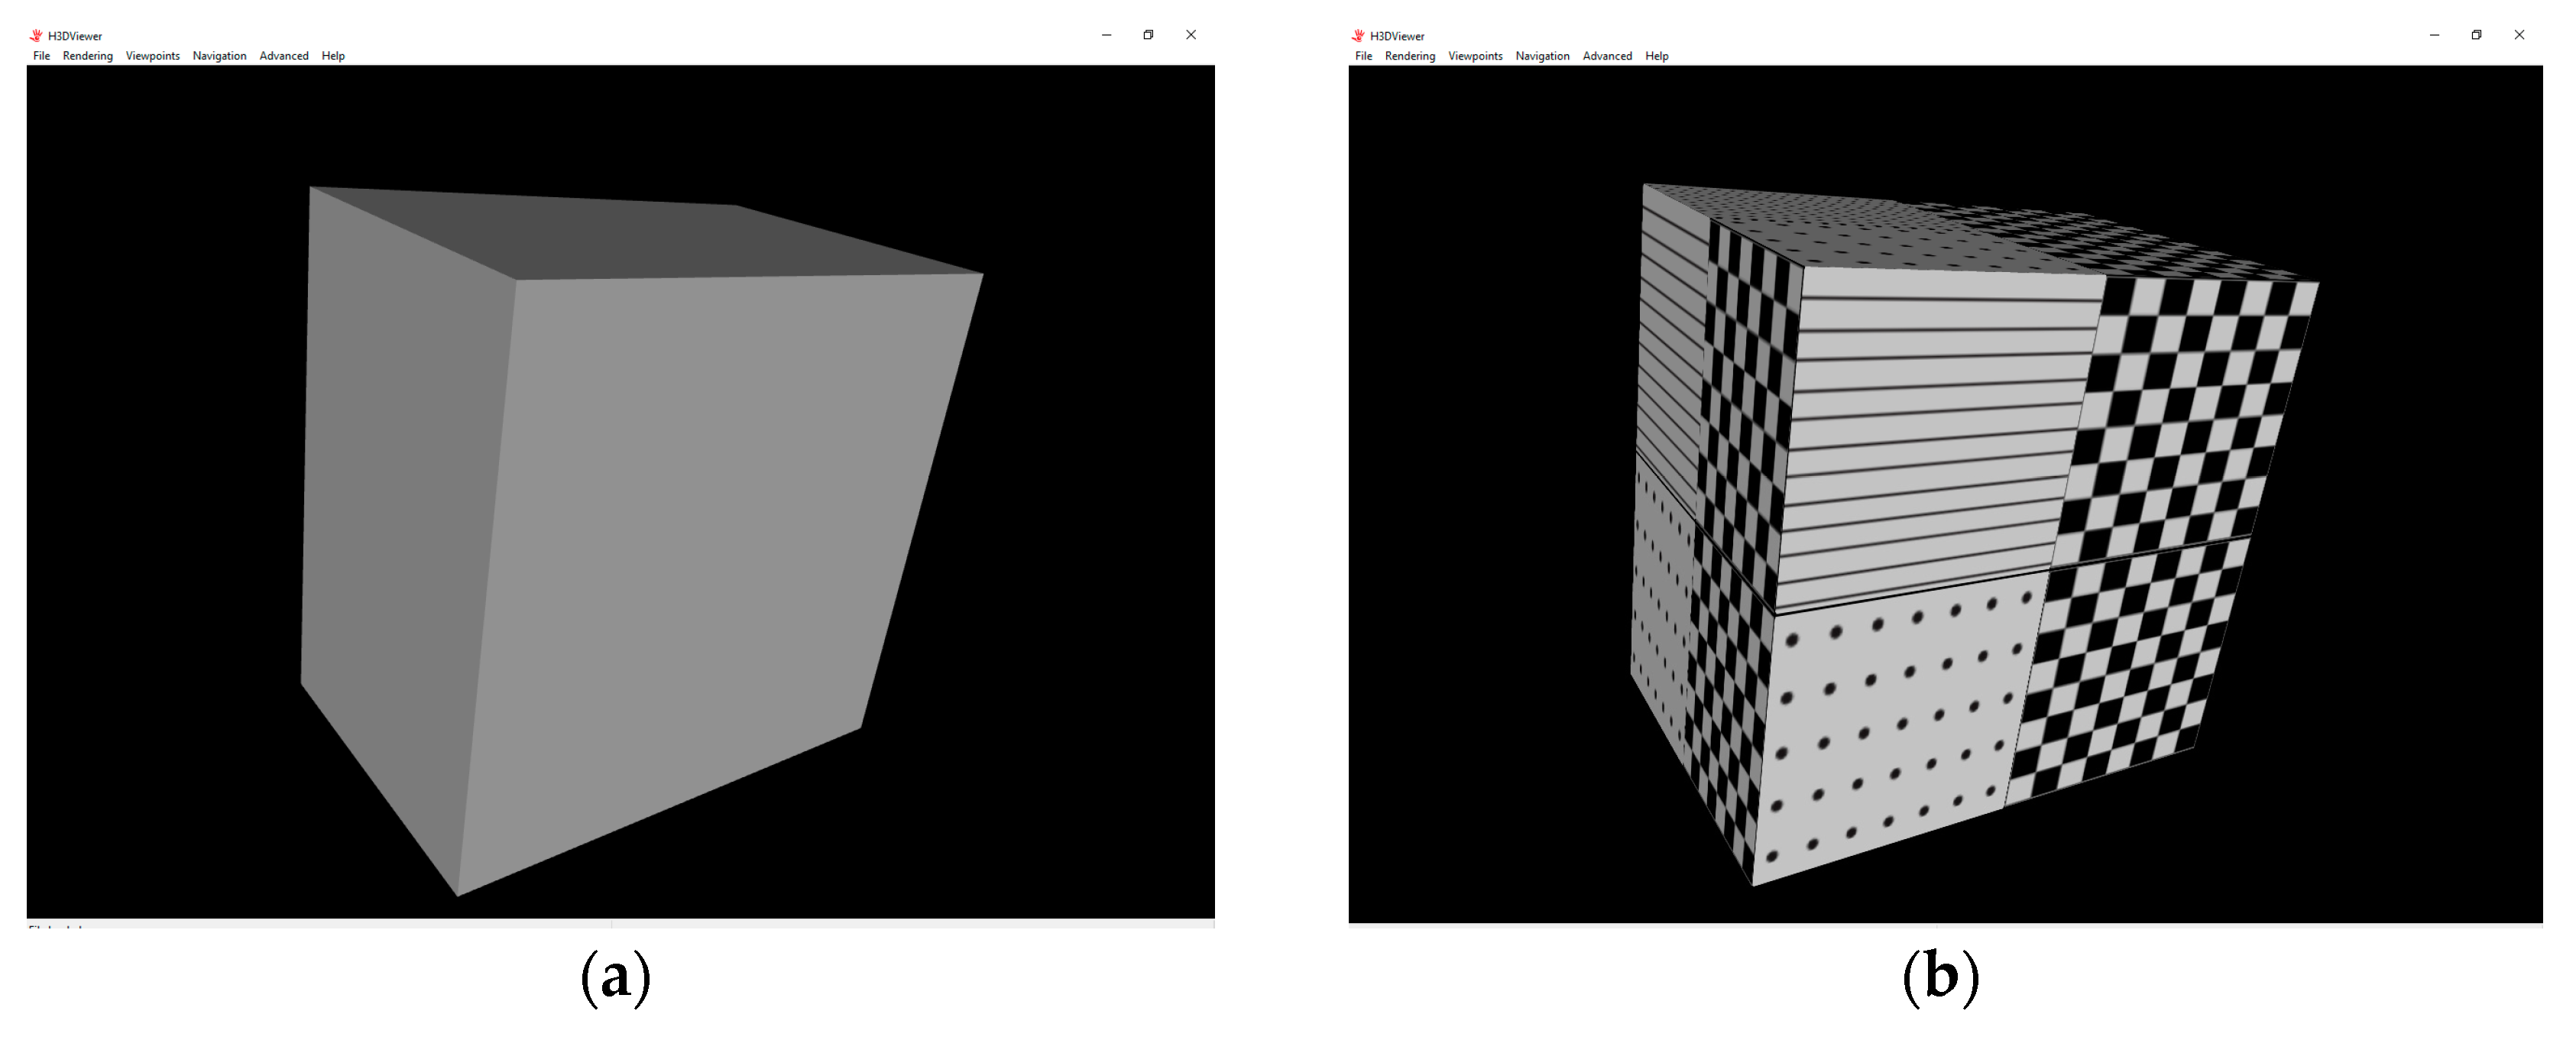Open Navigation menu in left viewer window
2576x1037 pixels.
point(219,56)
